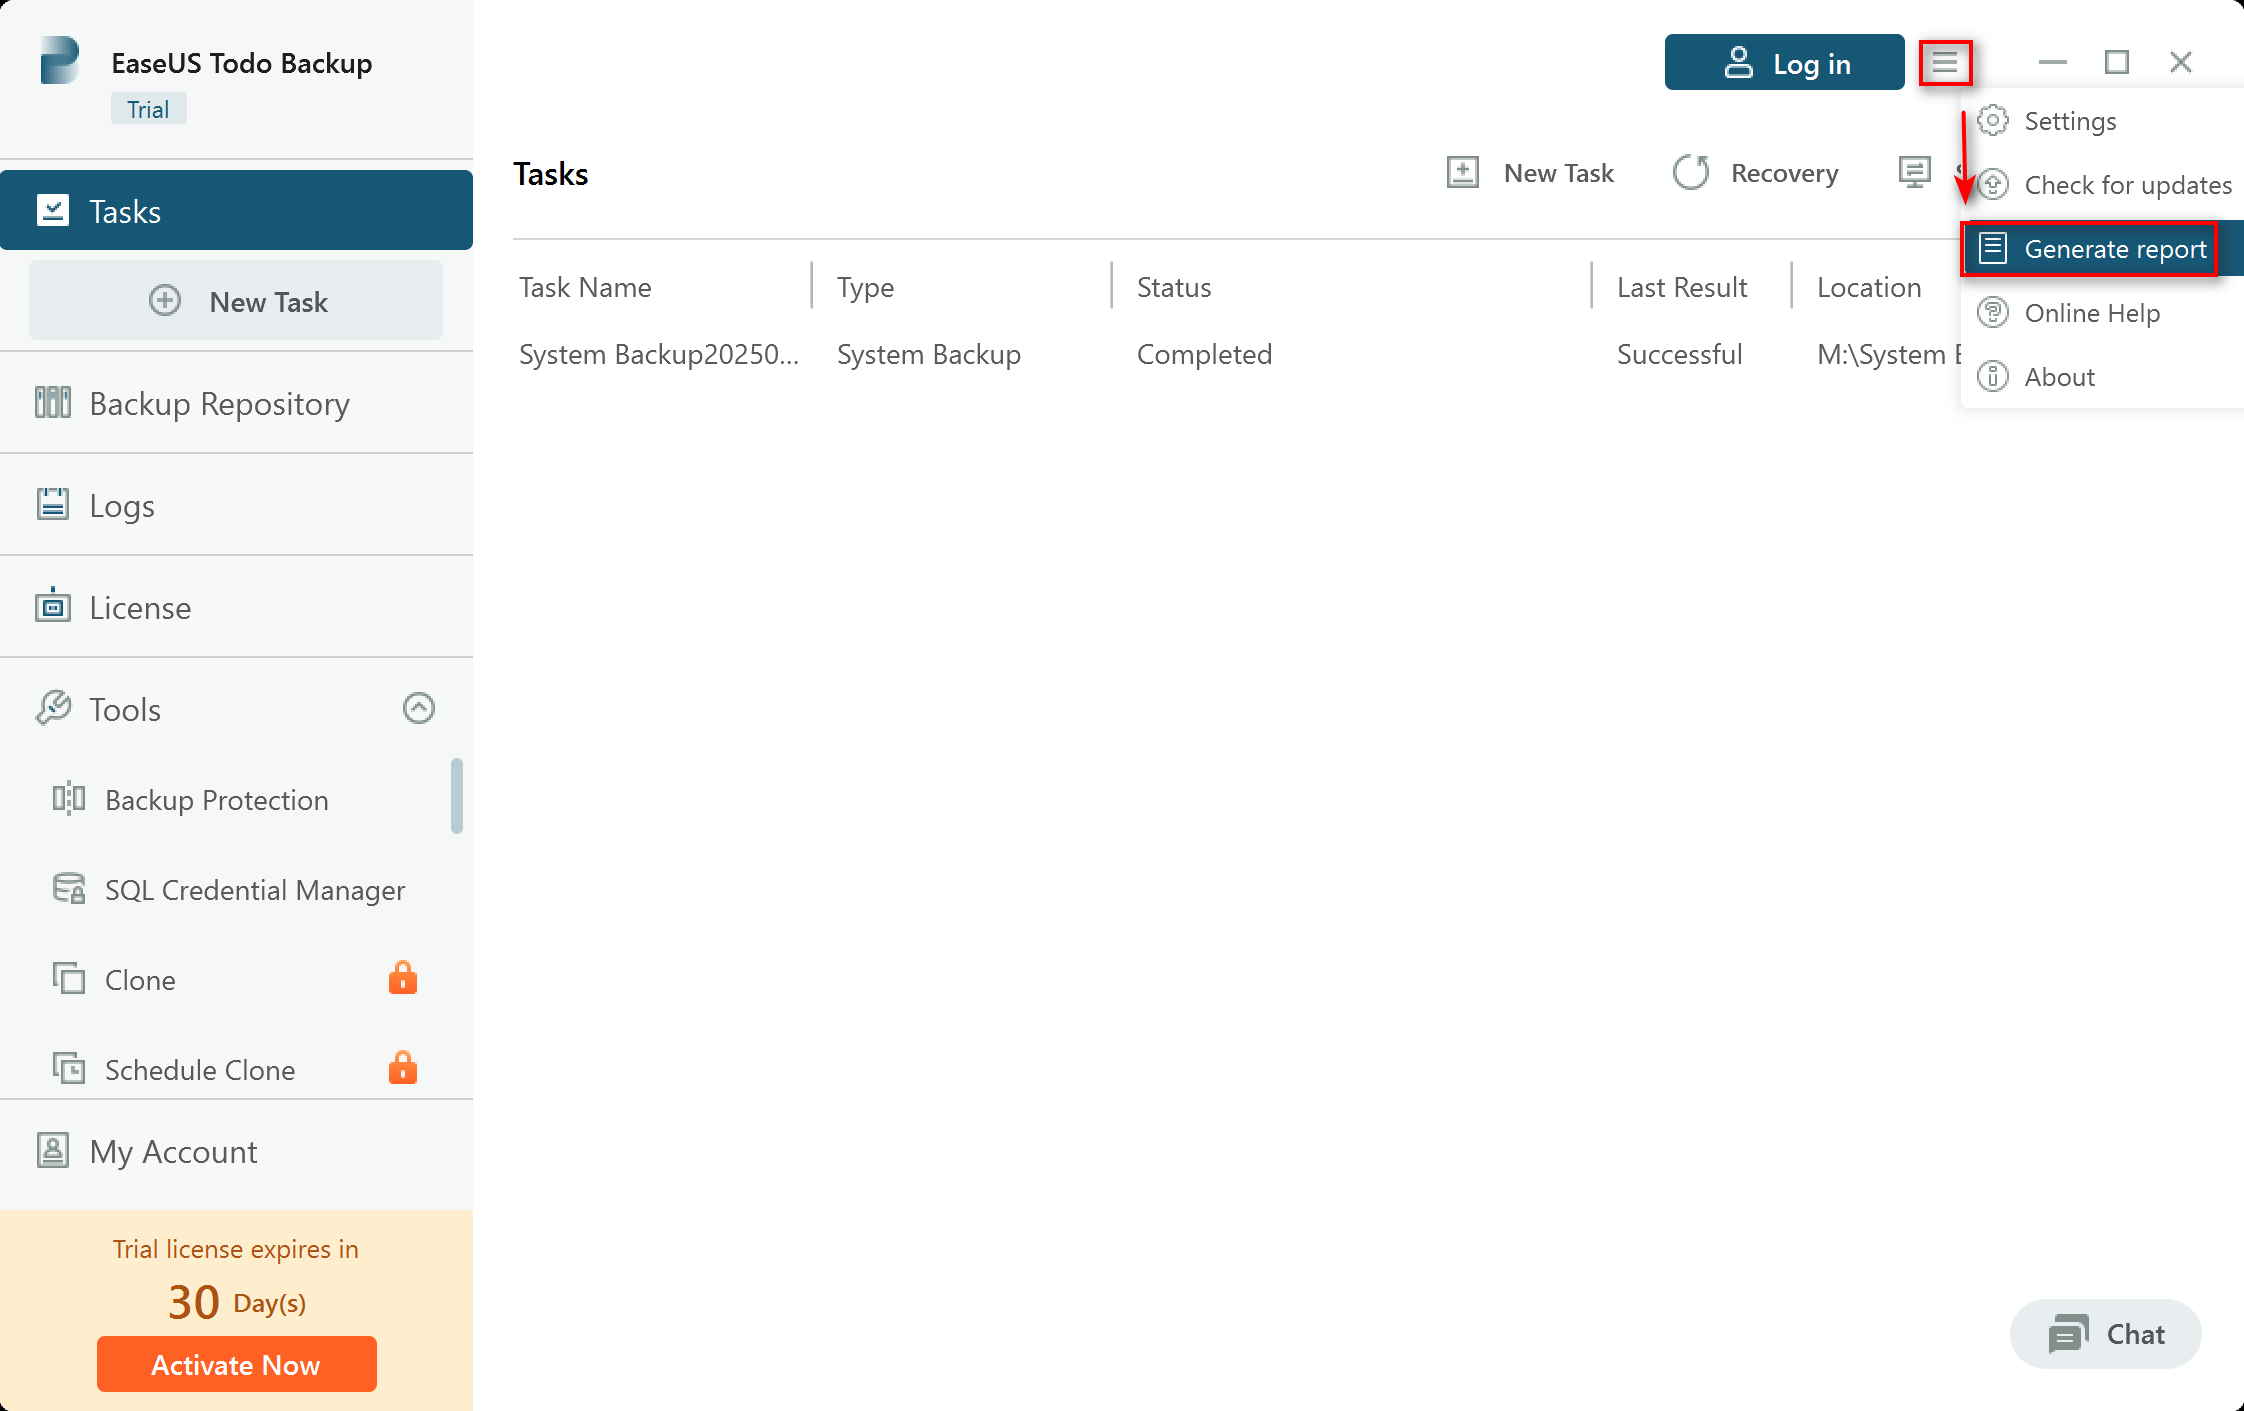The image size is (2244, 1411).
Task: Open the Chat button
Action: point(2105,1334)
